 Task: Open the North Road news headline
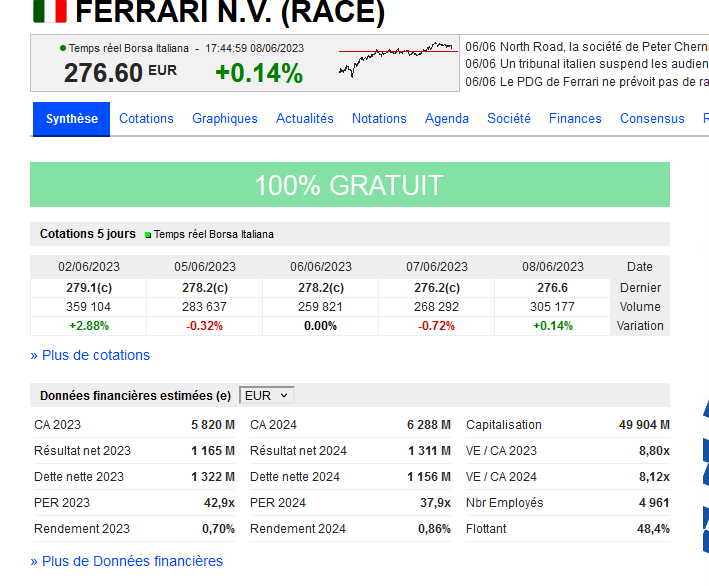[587, 47]
